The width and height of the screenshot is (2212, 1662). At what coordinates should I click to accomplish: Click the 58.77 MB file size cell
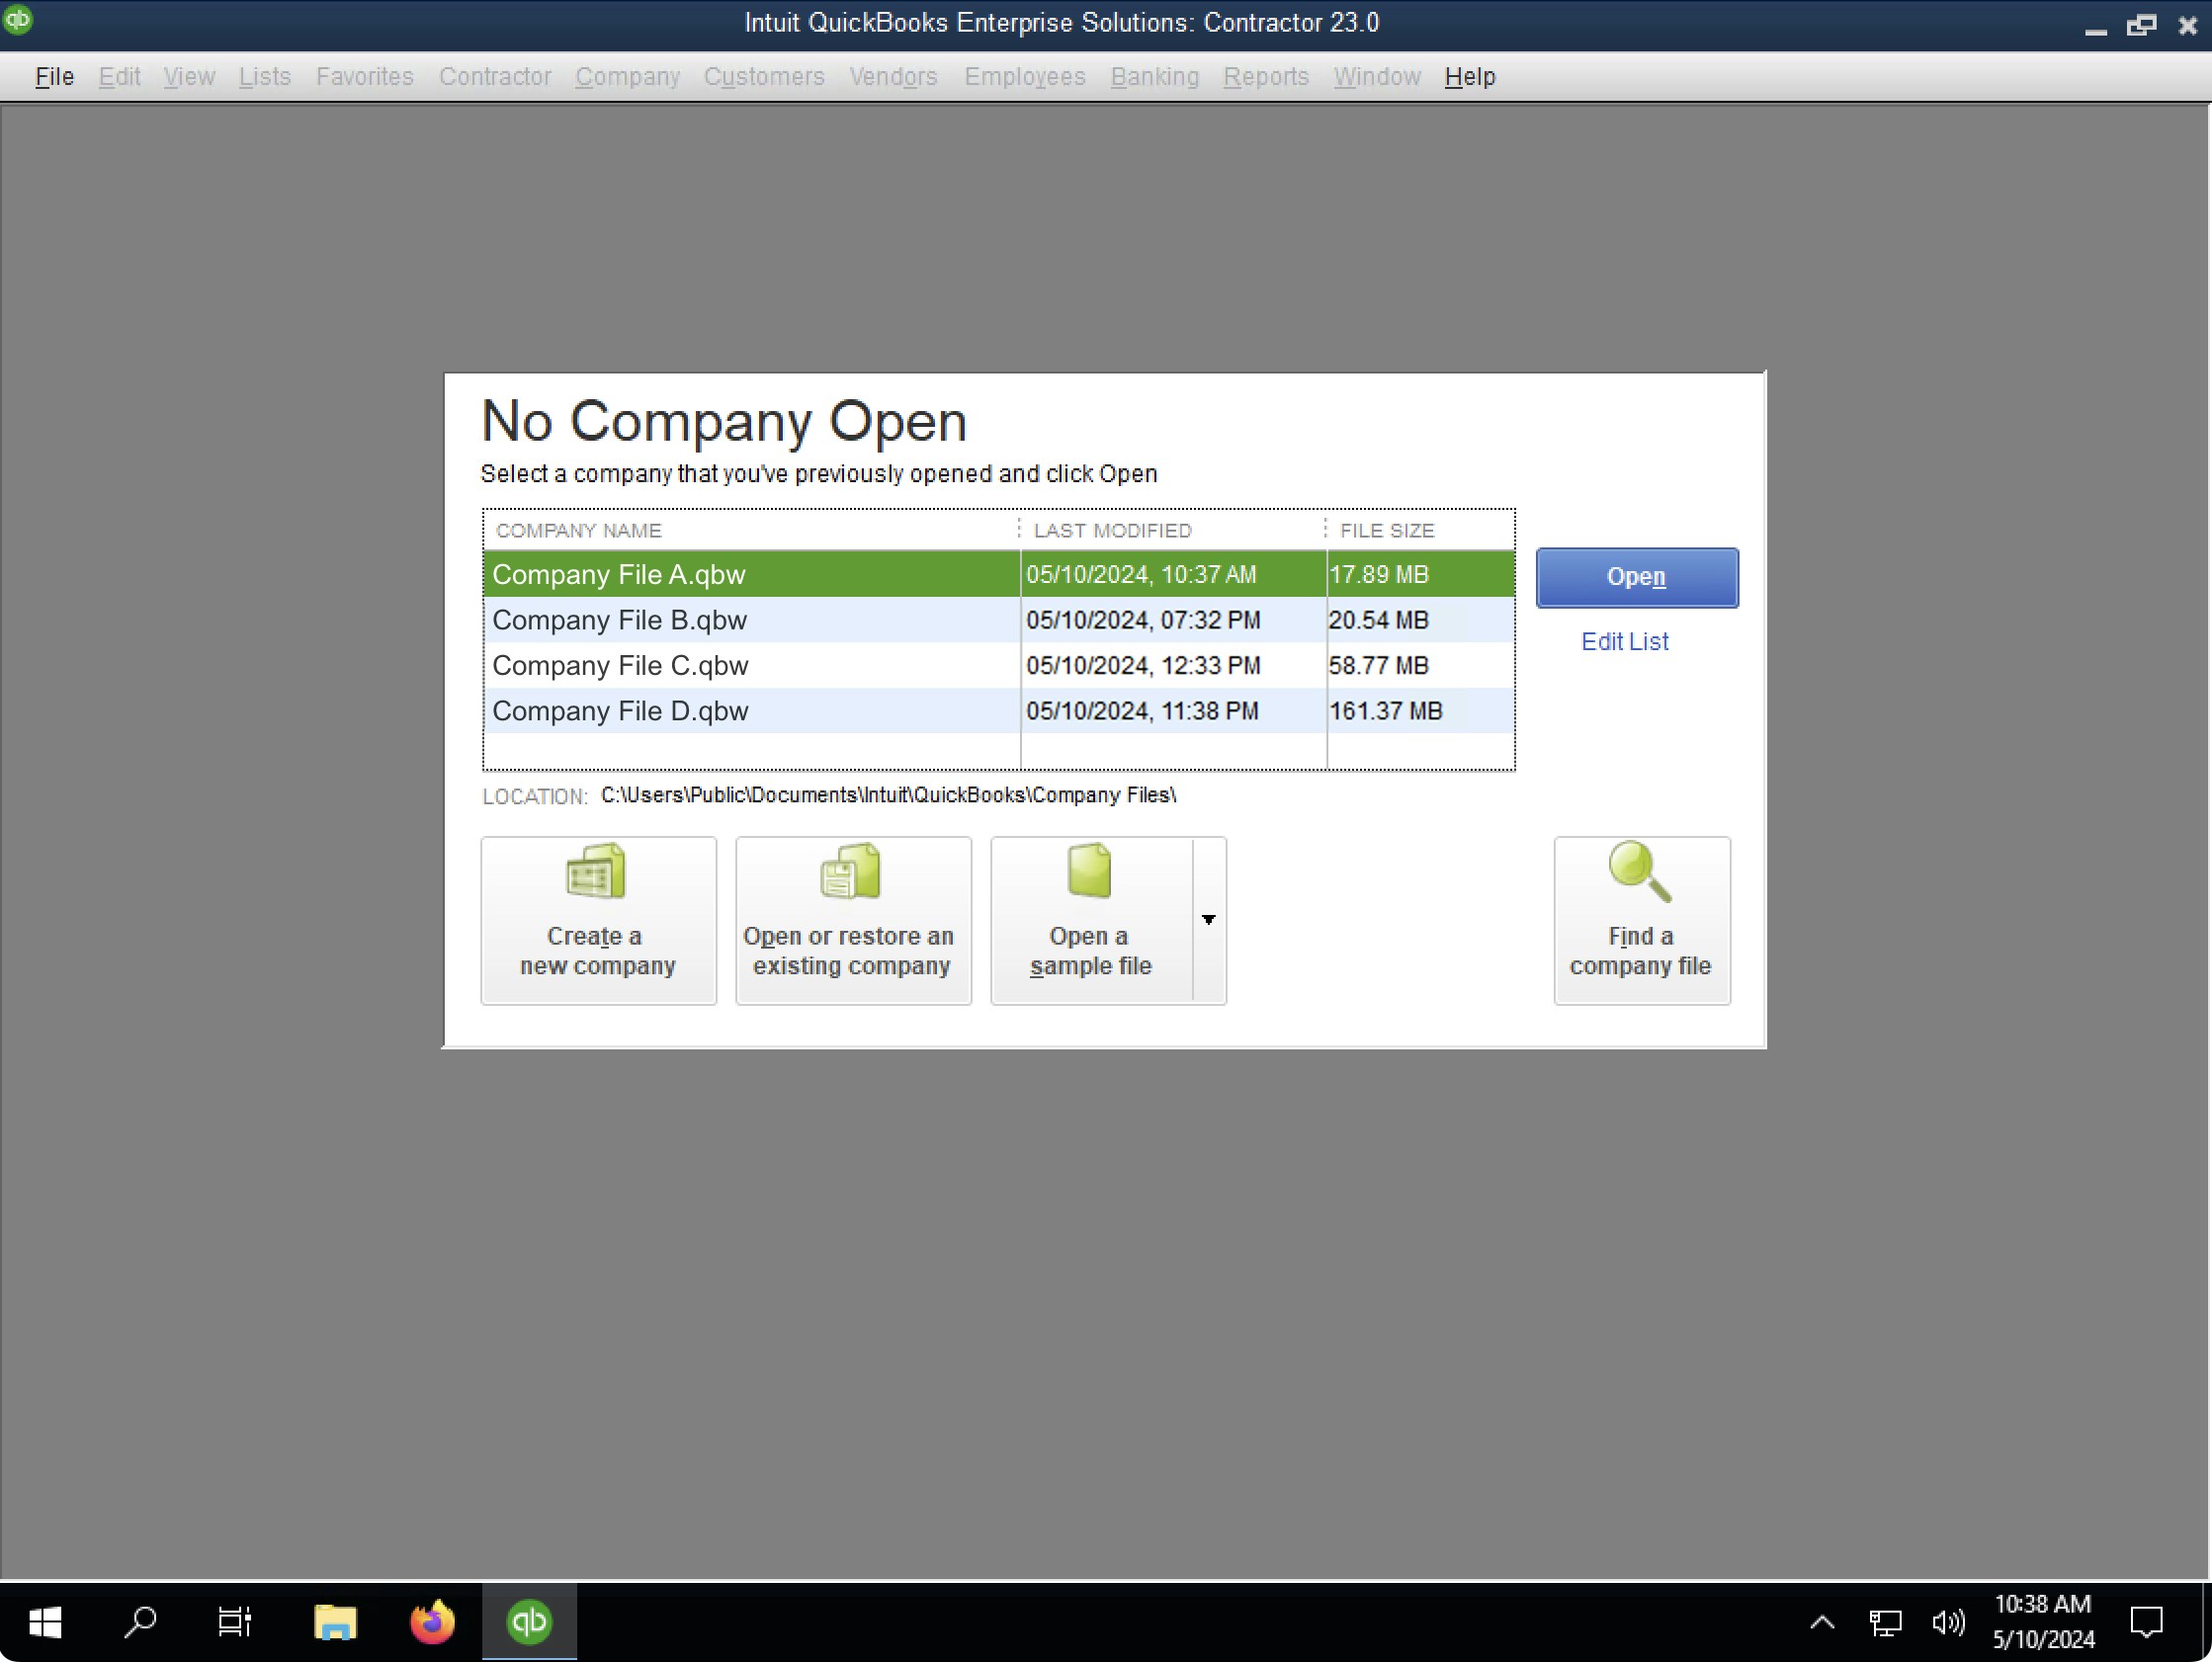(1420, 665)
